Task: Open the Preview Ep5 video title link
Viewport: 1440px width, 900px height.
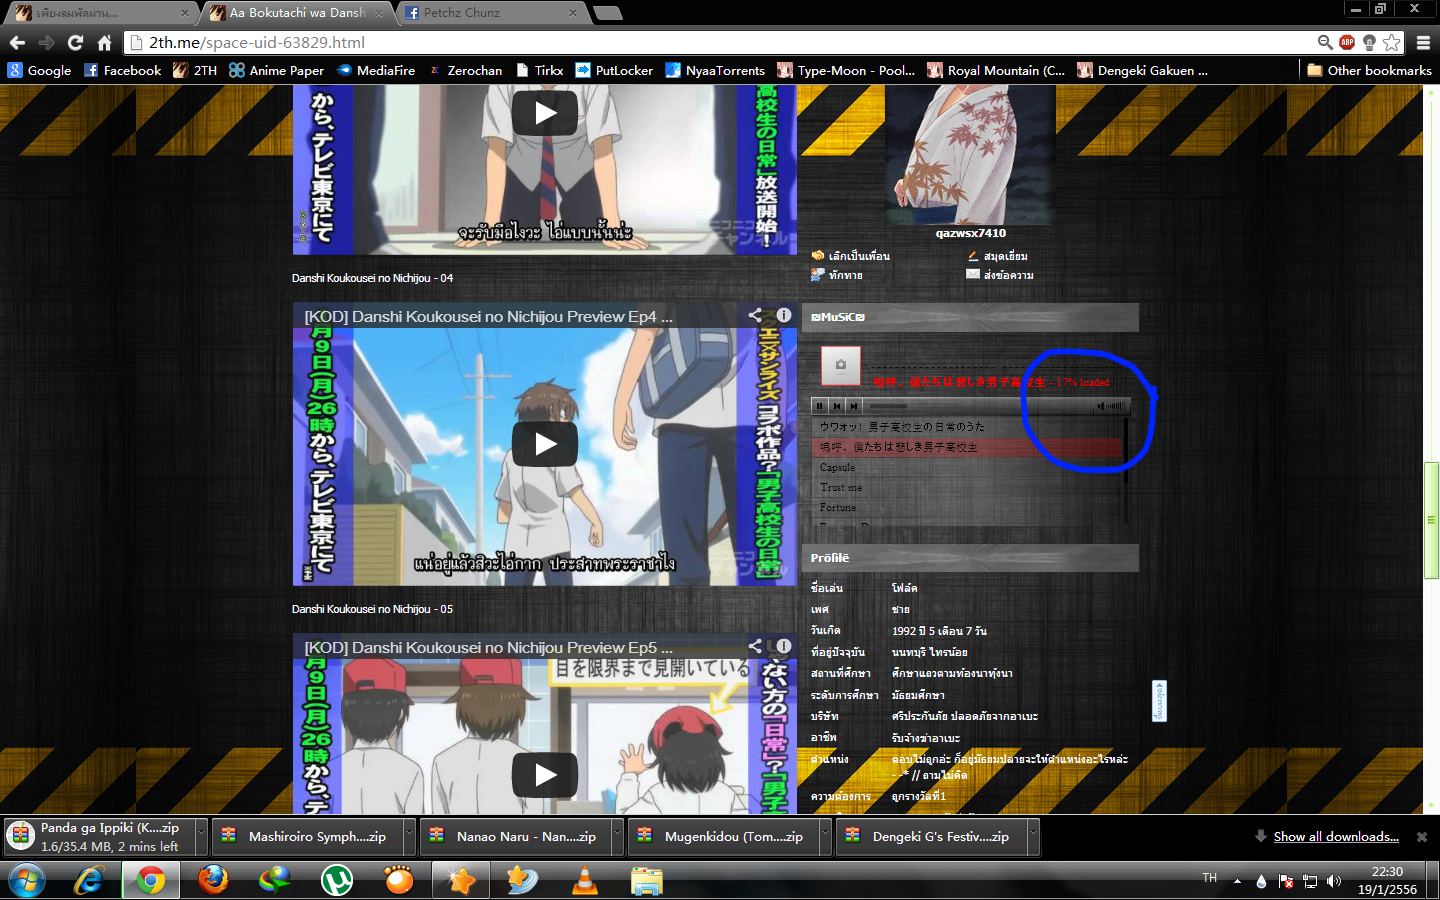Action: pos(488,647)
